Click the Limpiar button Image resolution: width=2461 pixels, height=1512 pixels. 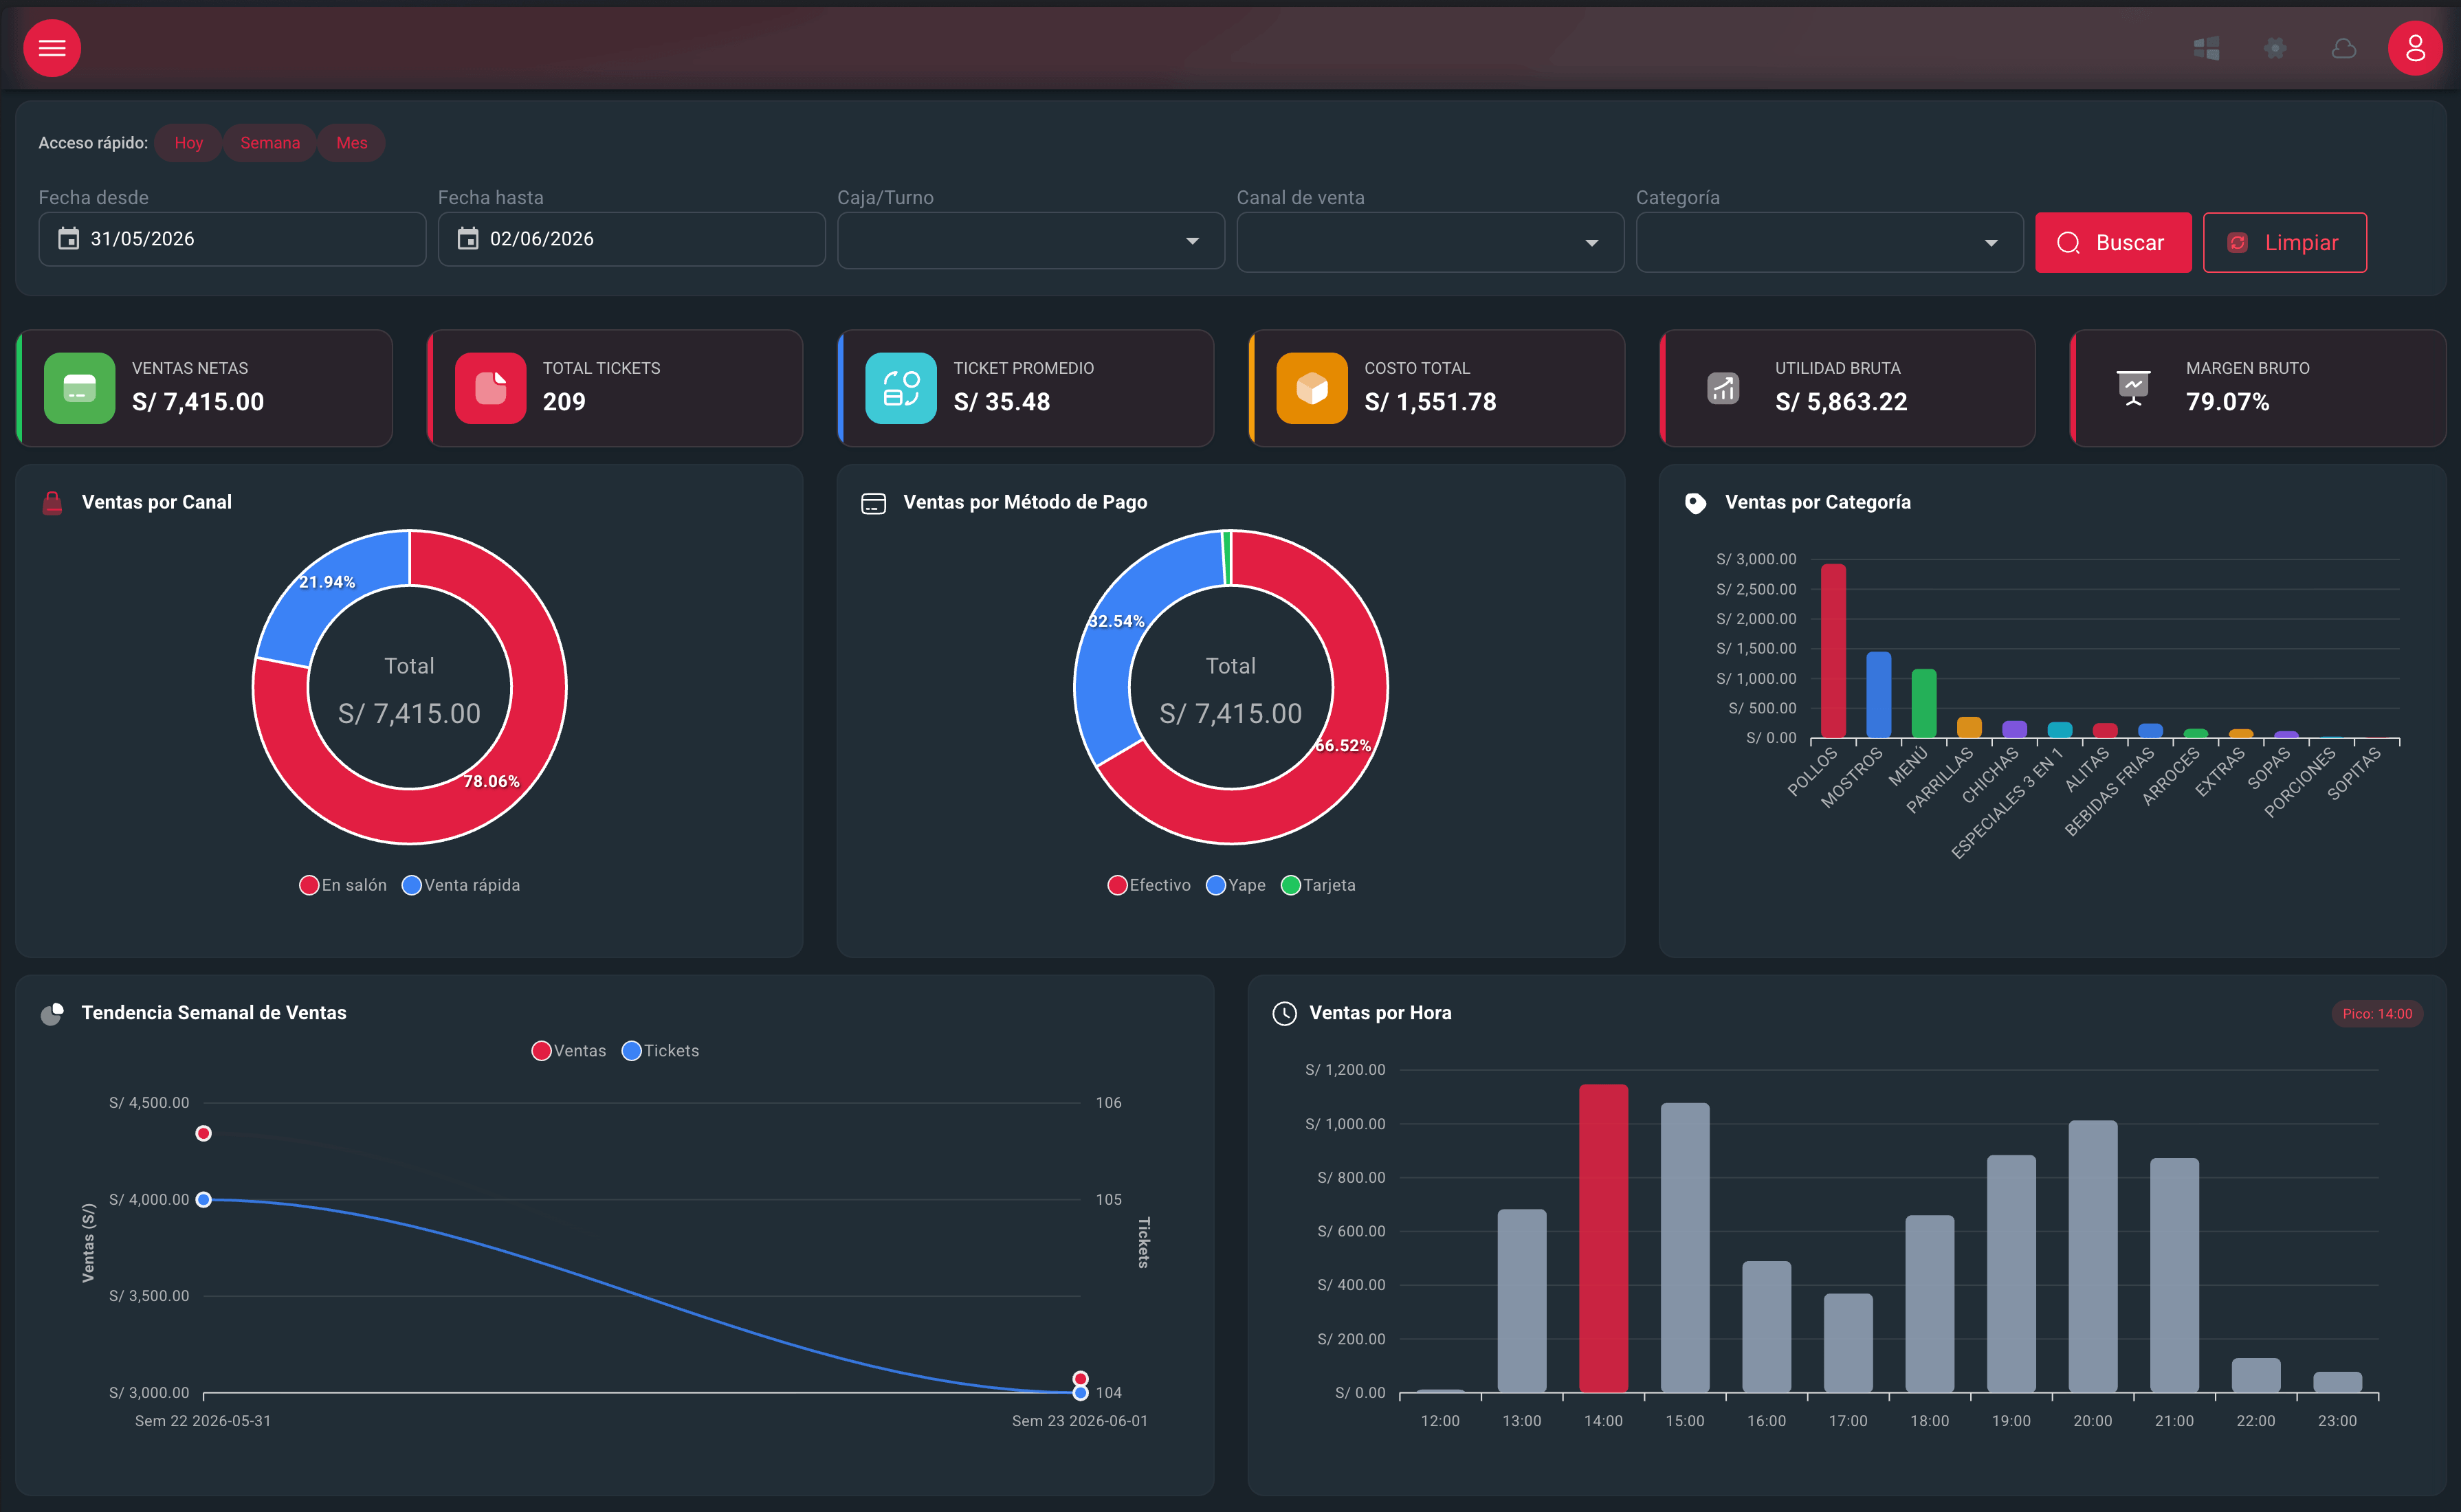coord(2284,242)
